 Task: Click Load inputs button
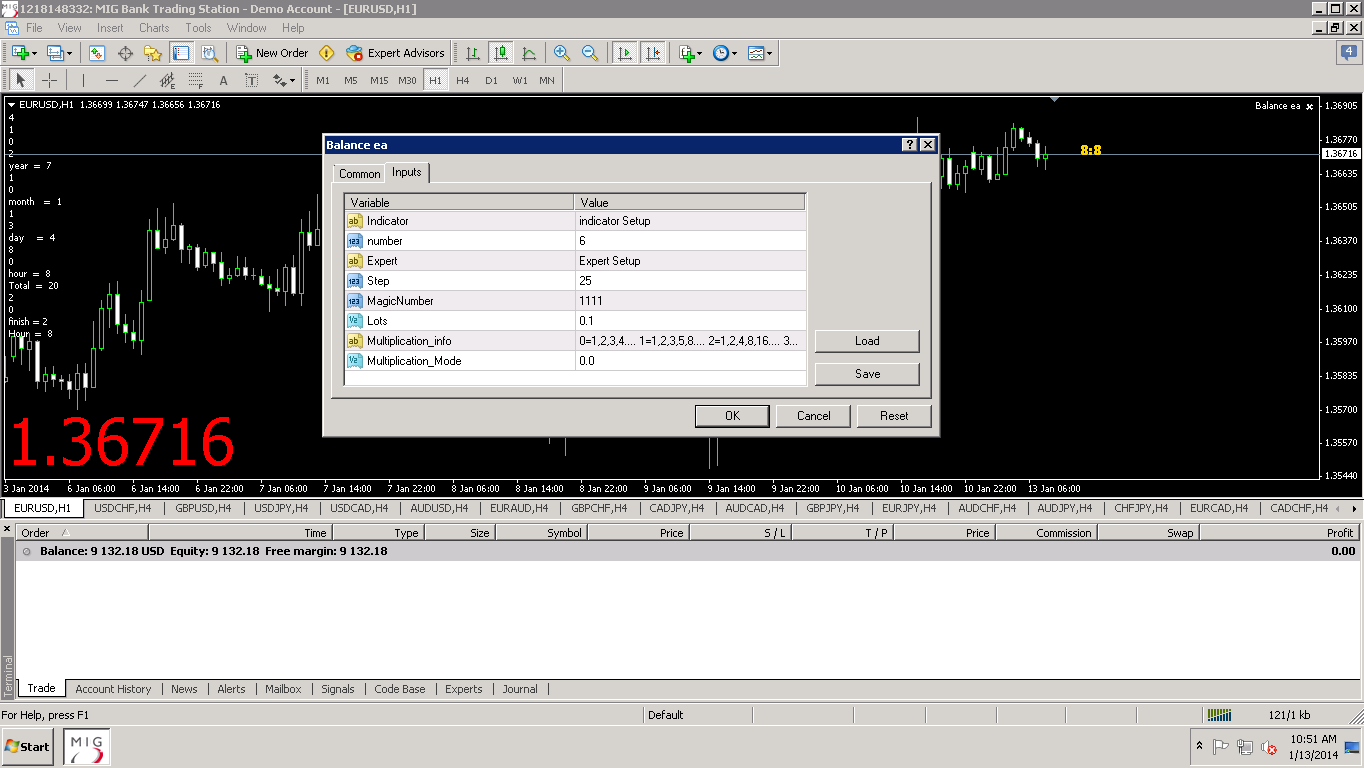pyautogui.click(x=867, y=341)
